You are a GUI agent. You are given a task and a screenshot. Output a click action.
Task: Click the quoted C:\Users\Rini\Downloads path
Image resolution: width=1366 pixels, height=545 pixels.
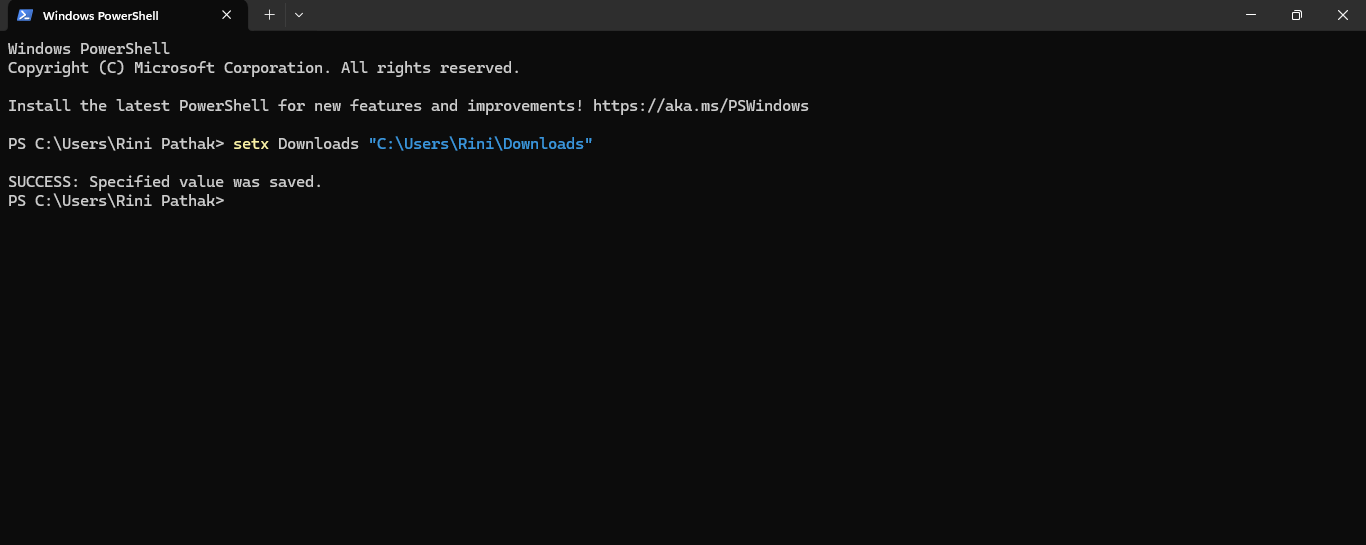[x=480, y=144]
